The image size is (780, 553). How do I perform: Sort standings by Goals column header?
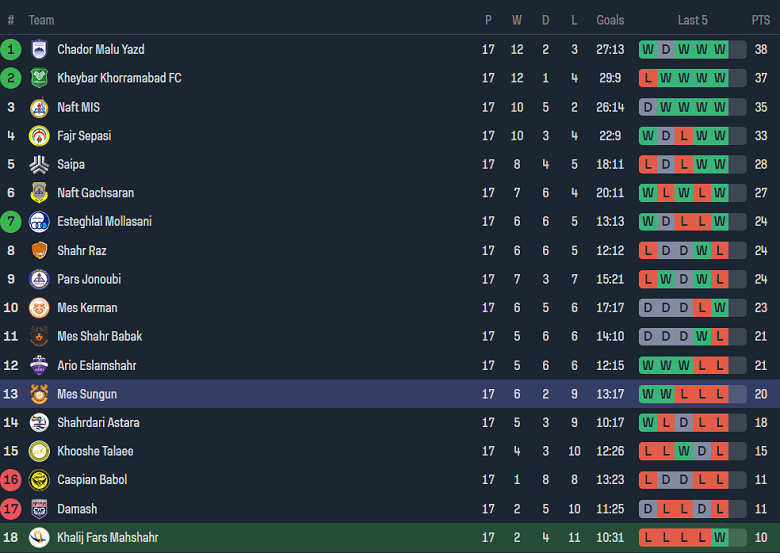[x=610, y=20]
